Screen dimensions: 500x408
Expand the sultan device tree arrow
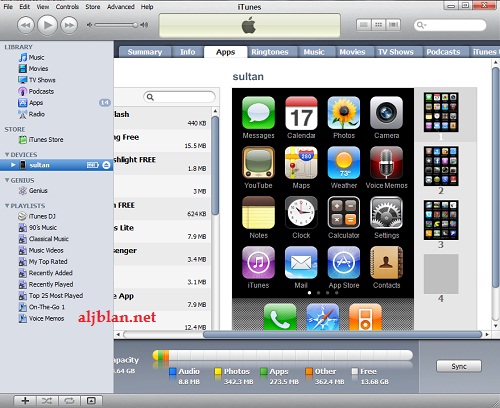13,165
